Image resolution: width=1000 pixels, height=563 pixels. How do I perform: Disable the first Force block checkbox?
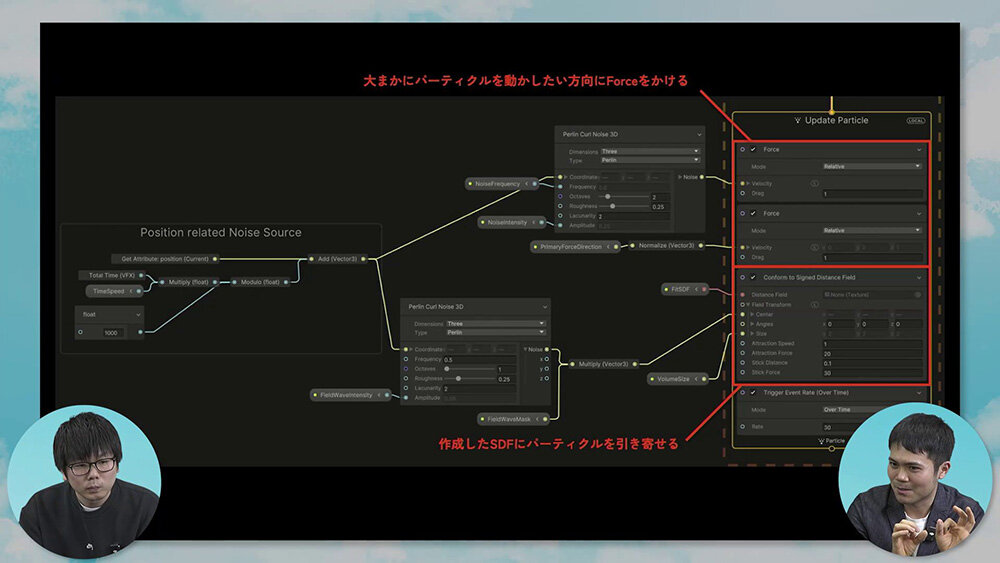tap(753, 149)
